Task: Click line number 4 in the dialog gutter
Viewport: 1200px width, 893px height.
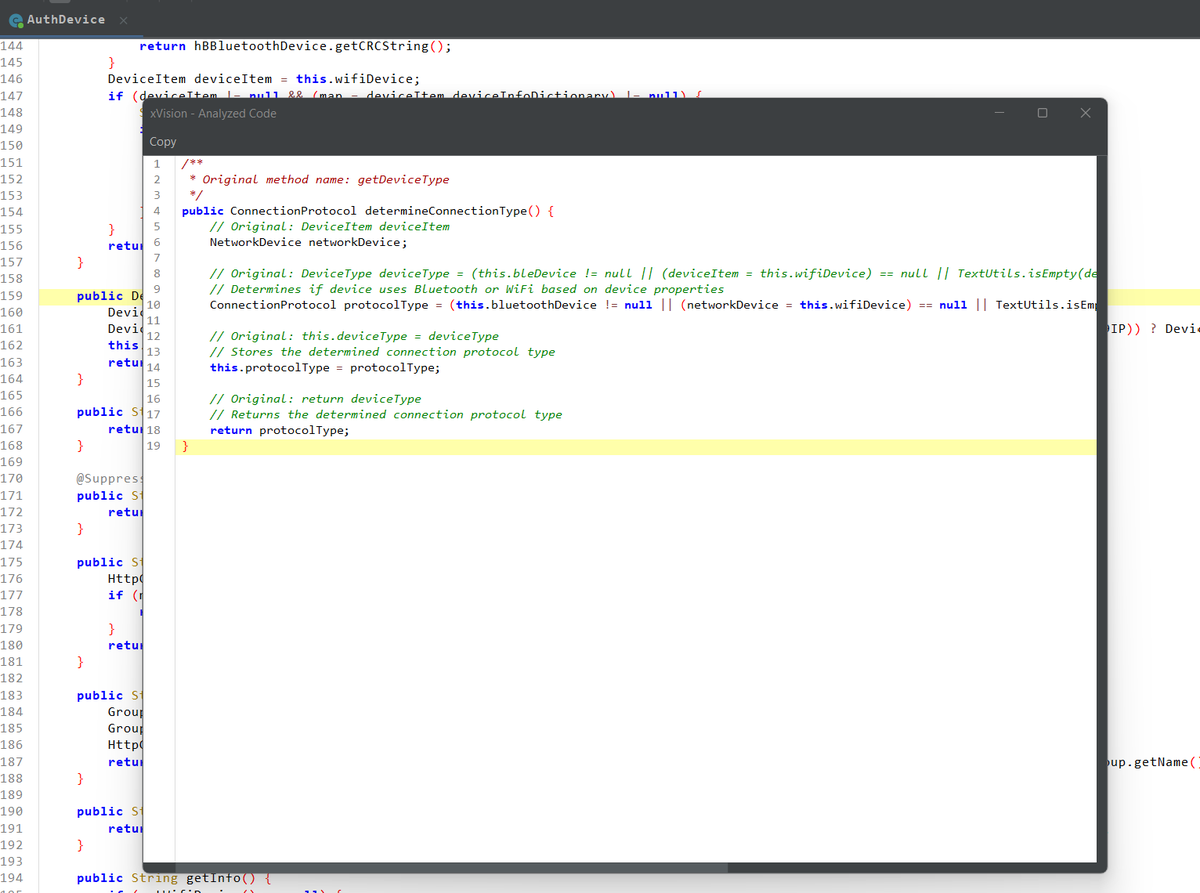Action: tap(156, 210)
